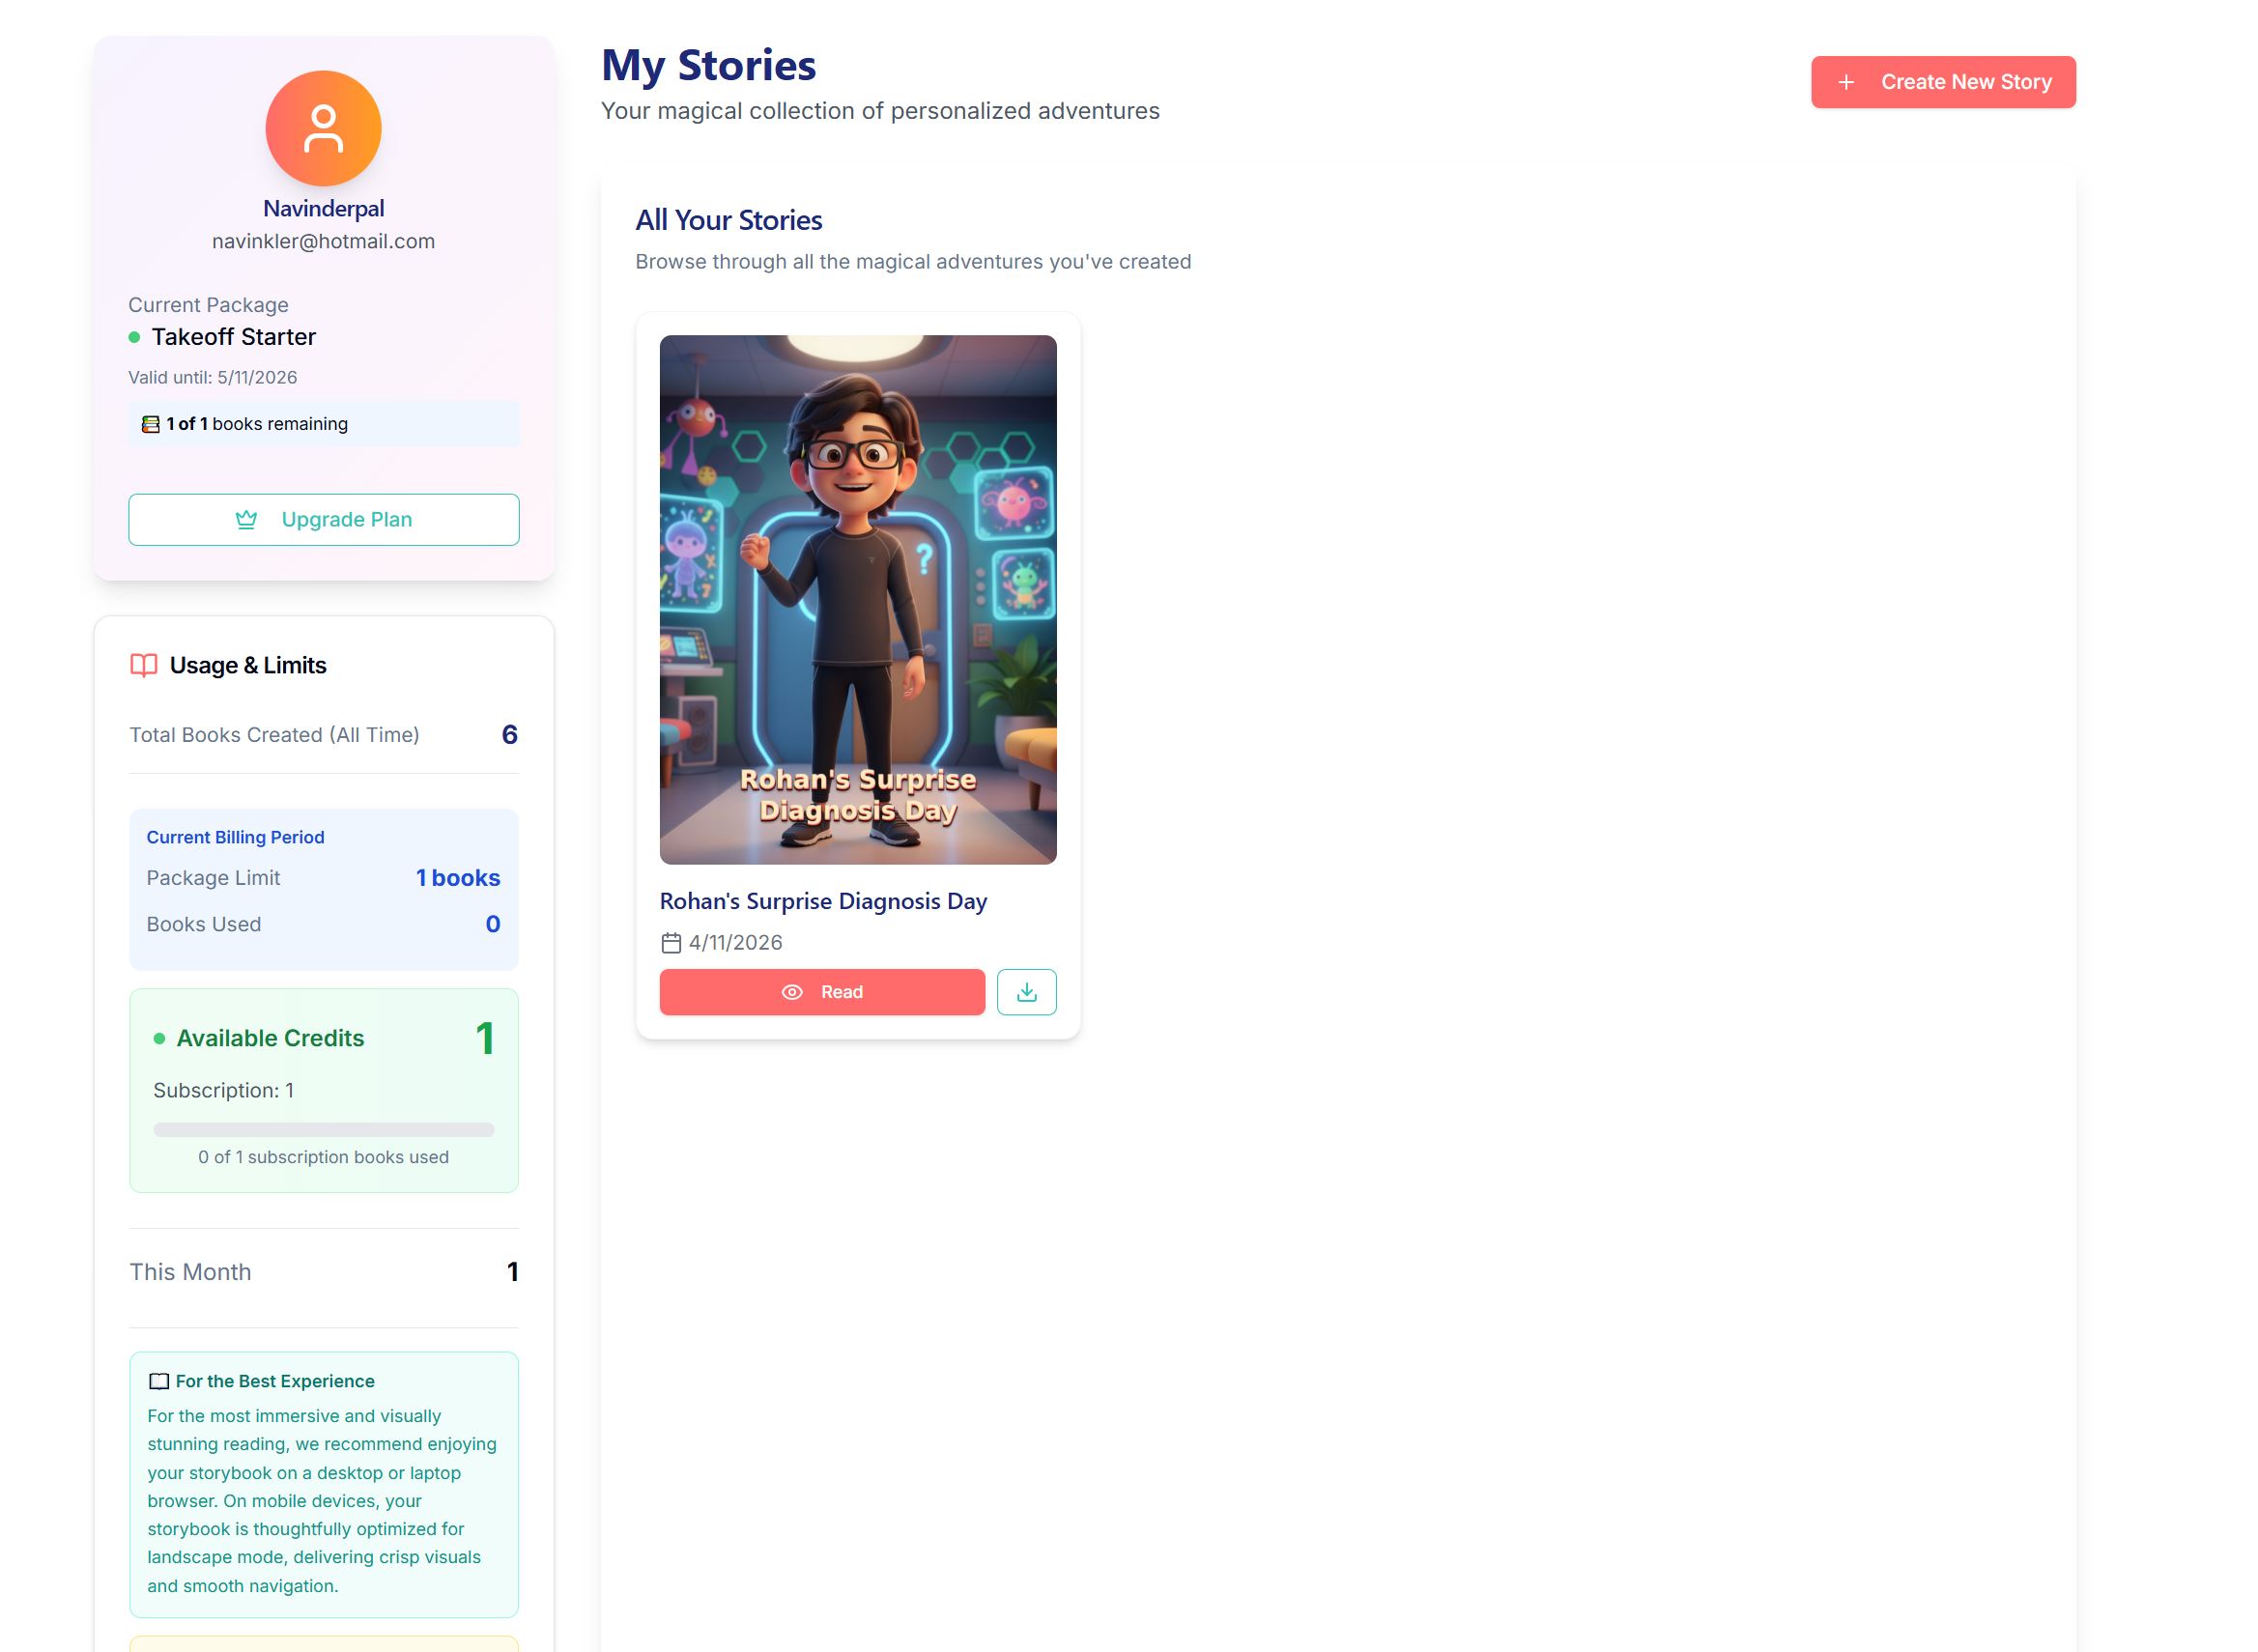The height and width of the screenshot is (1652, 2258).
Task: Click the orange user avatar icon
Action: coord(323,128)
